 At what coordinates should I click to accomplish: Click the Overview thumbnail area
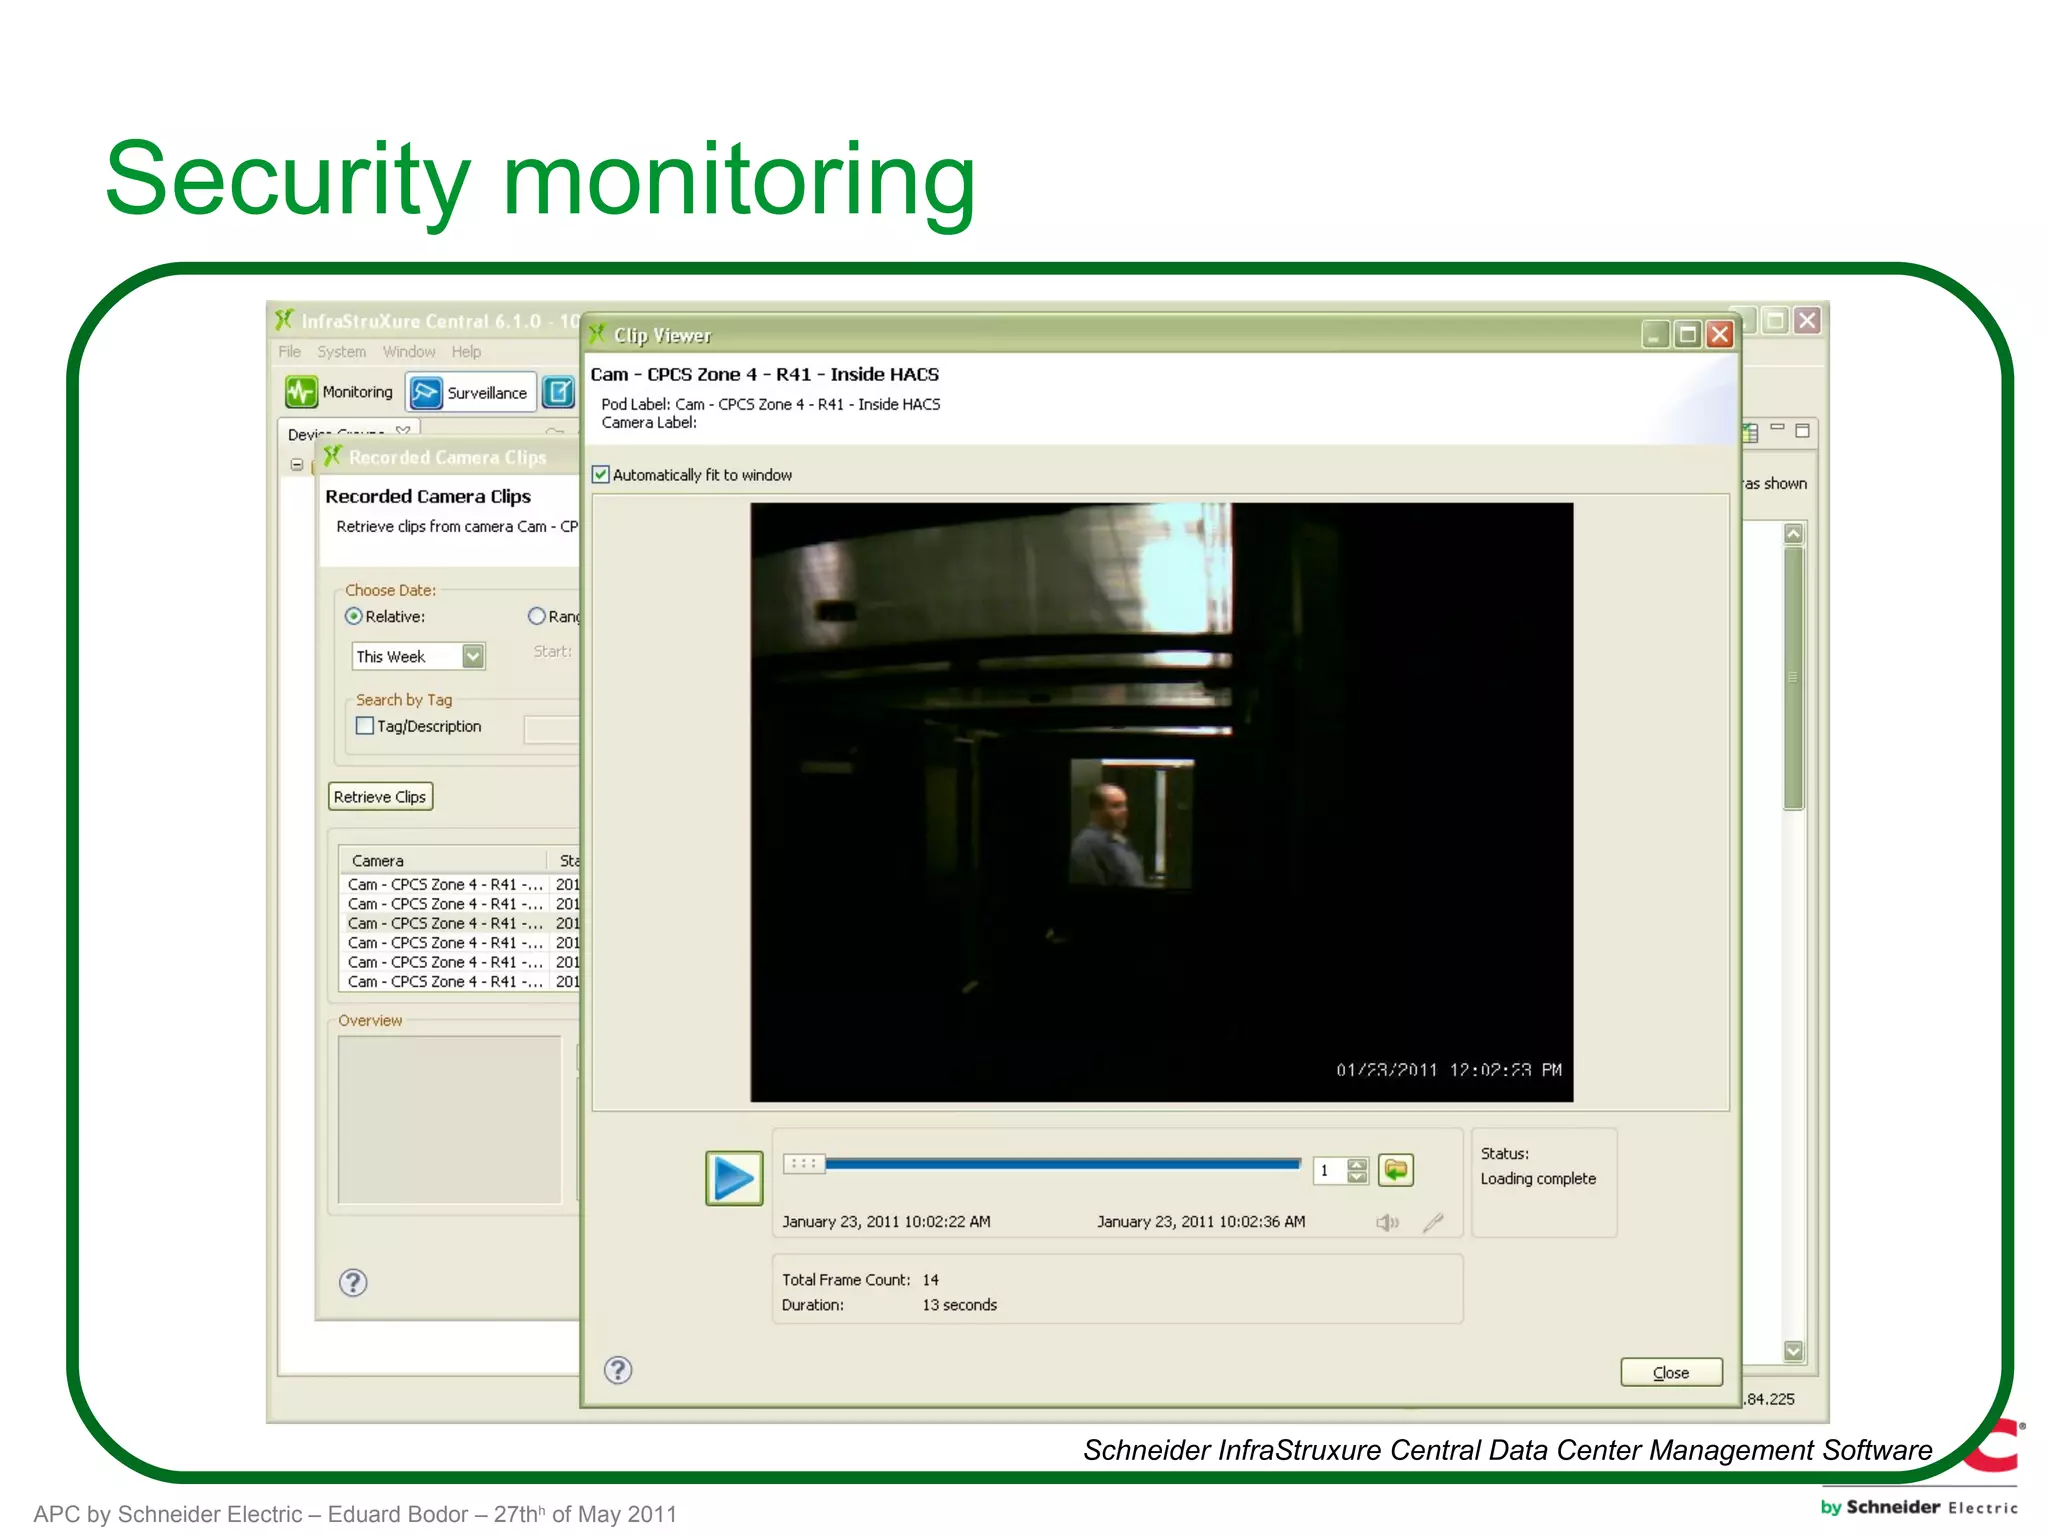pyautogui.click(x=450, y=1119)
